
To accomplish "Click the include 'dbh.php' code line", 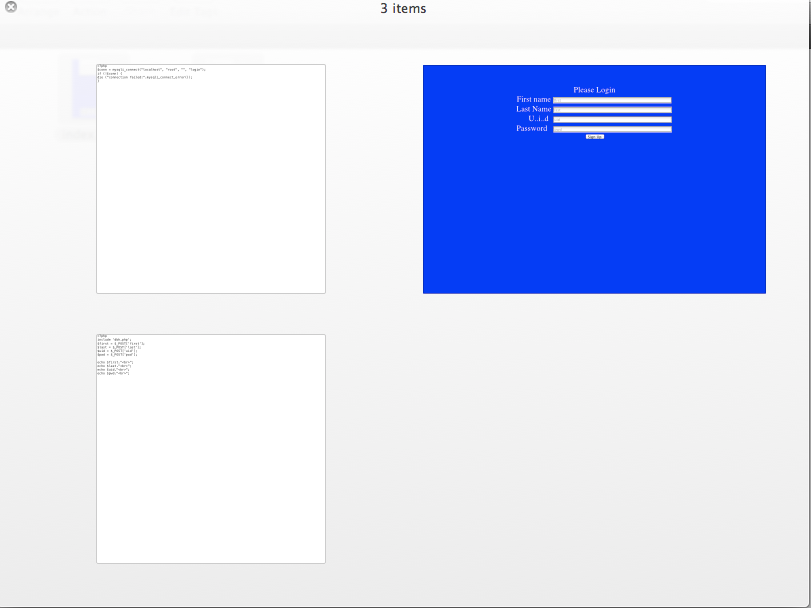I will tap(114, 340).
